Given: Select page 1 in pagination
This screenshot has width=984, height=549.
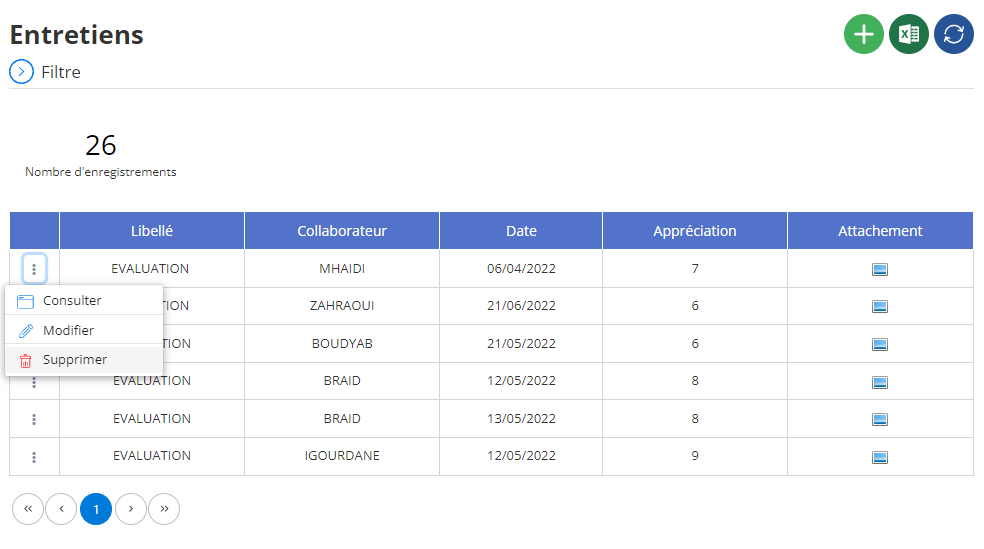Looking at the screenshot, I should click(x=96, y=509).
